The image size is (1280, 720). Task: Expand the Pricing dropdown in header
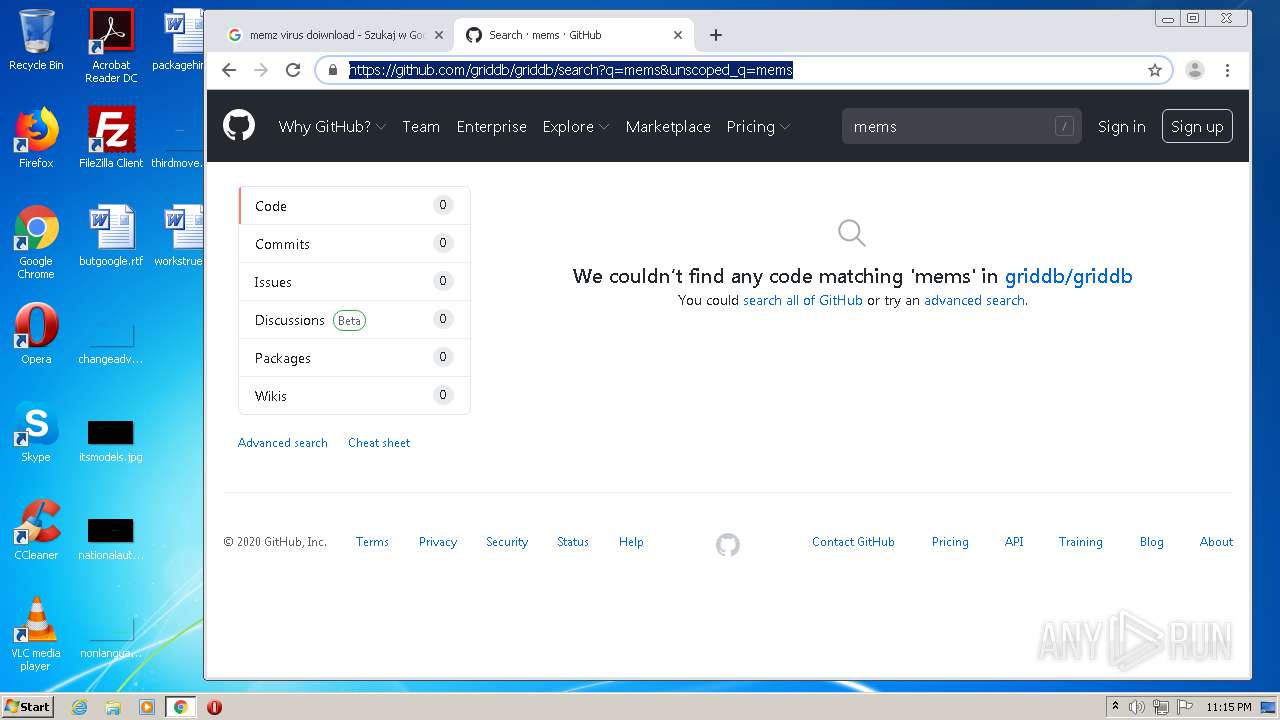click(x=758, y=127)
